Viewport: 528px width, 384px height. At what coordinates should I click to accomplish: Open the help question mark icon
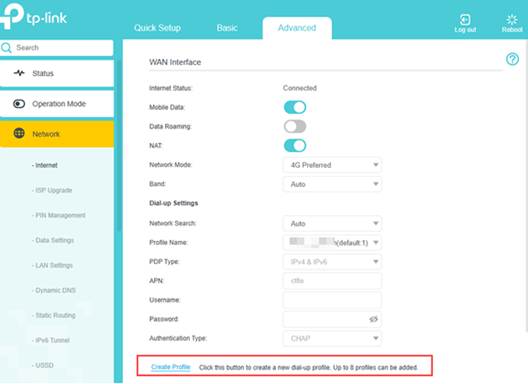tap(512, 59)
